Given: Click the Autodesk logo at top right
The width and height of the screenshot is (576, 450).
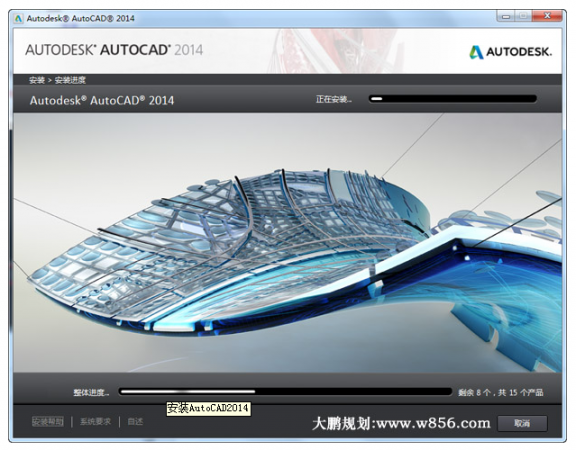Looking at the screenshot, I should click(511, 52).
